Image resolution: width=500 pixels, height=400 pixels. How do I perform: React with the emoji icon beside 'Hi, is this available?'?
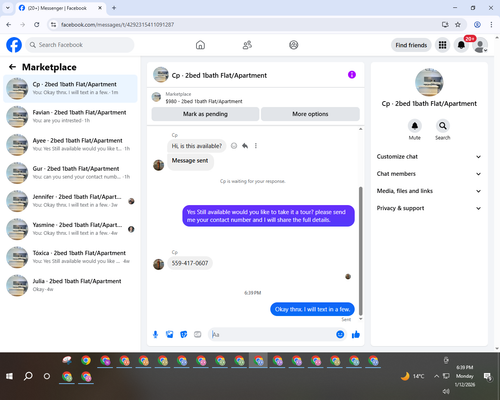[234, 146]
